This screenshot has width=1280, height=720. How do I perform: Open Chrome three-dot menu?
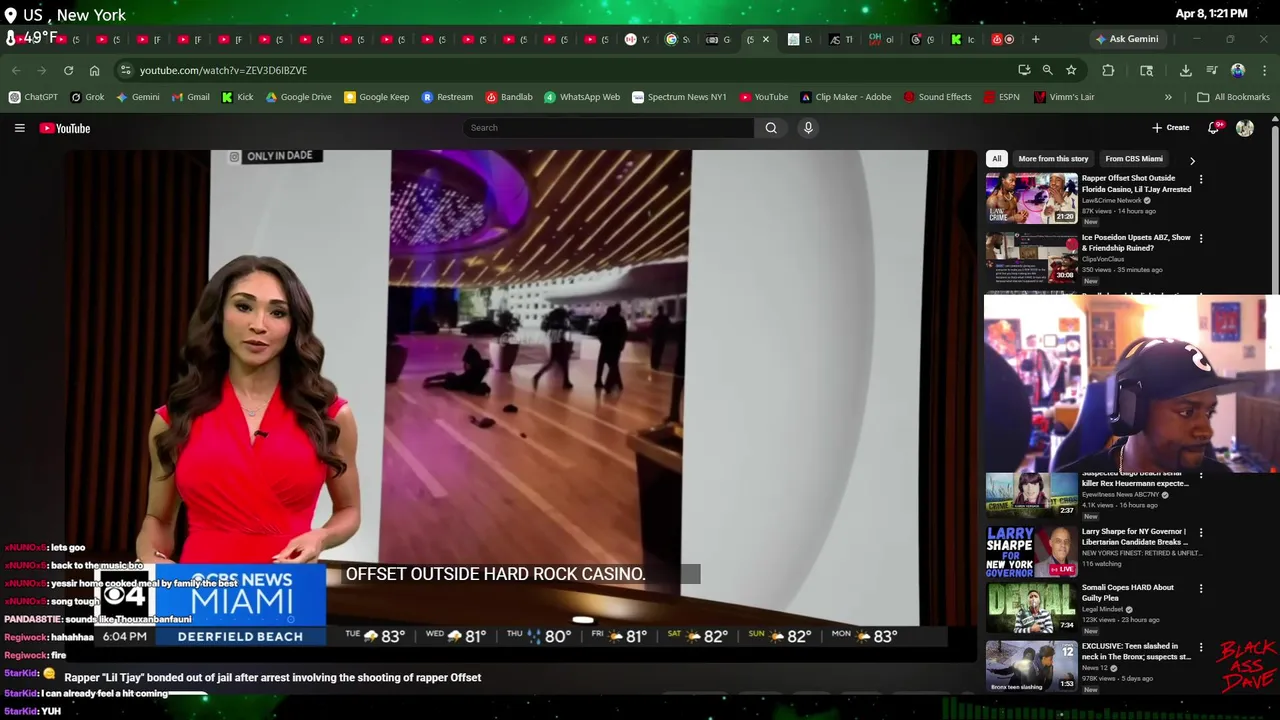coord(1264,70)
